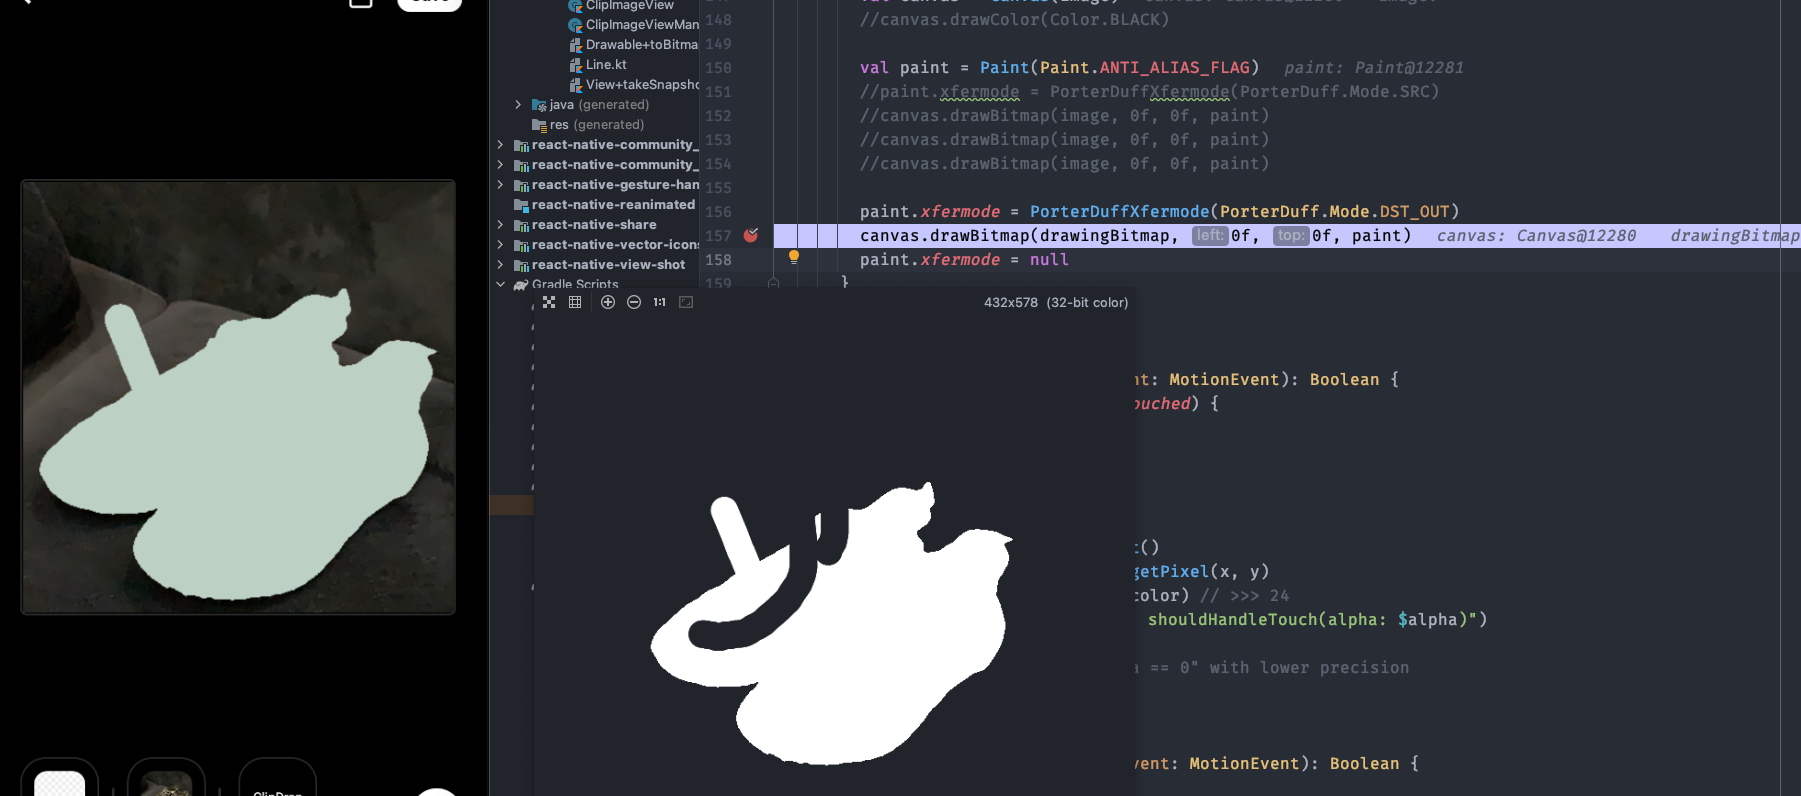
Task: Collapse the Gradle Scripts node
Action: [500, 284]
